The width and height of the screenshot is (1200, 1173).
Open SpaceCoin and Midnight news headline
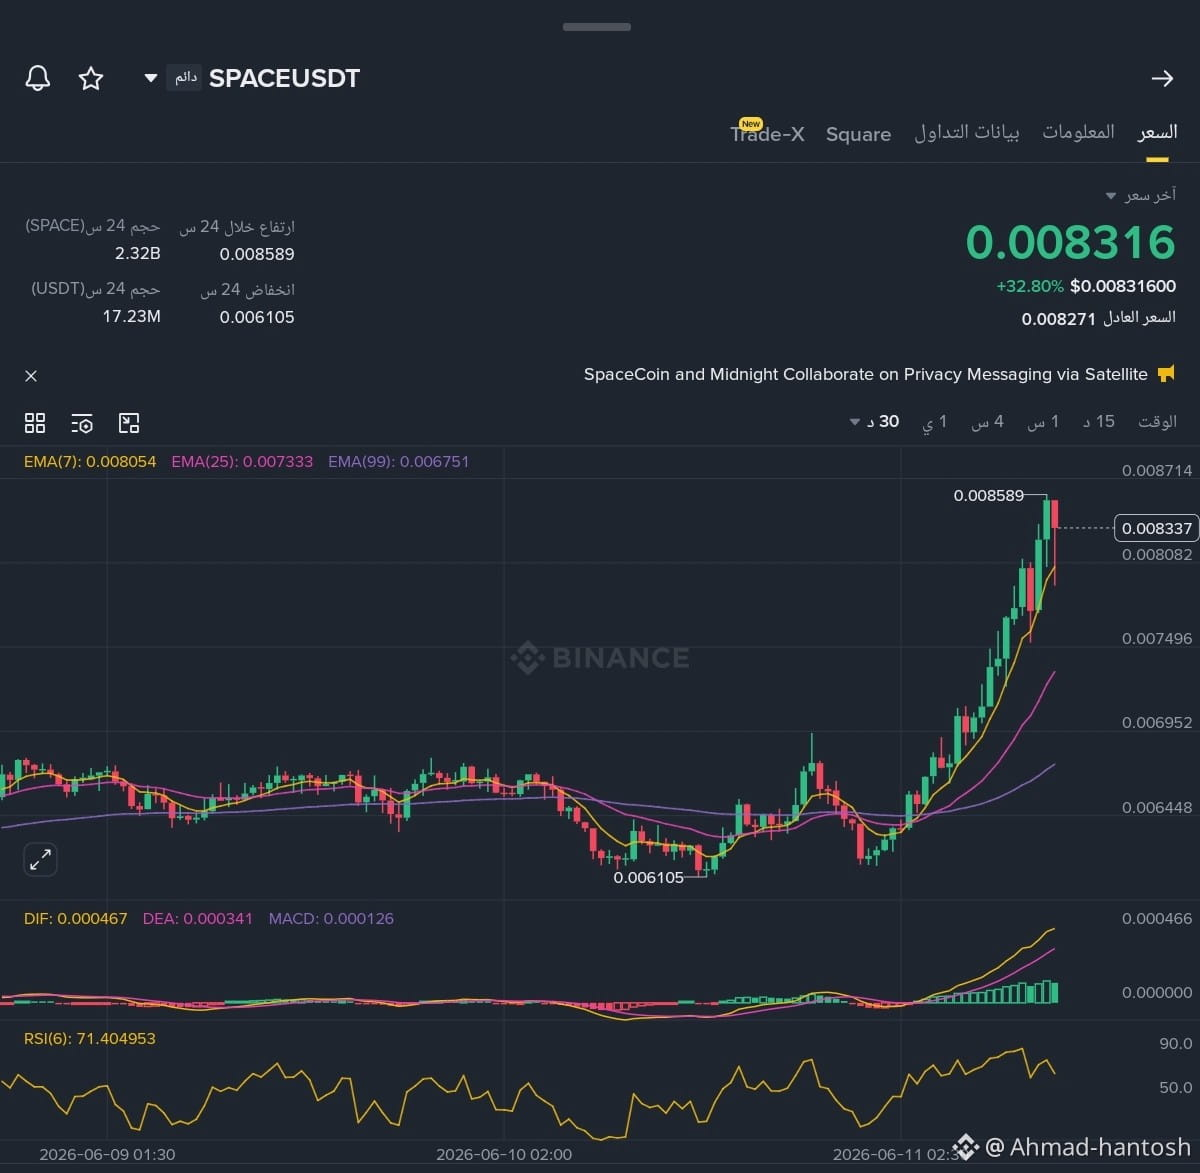[x=865, y=374]
